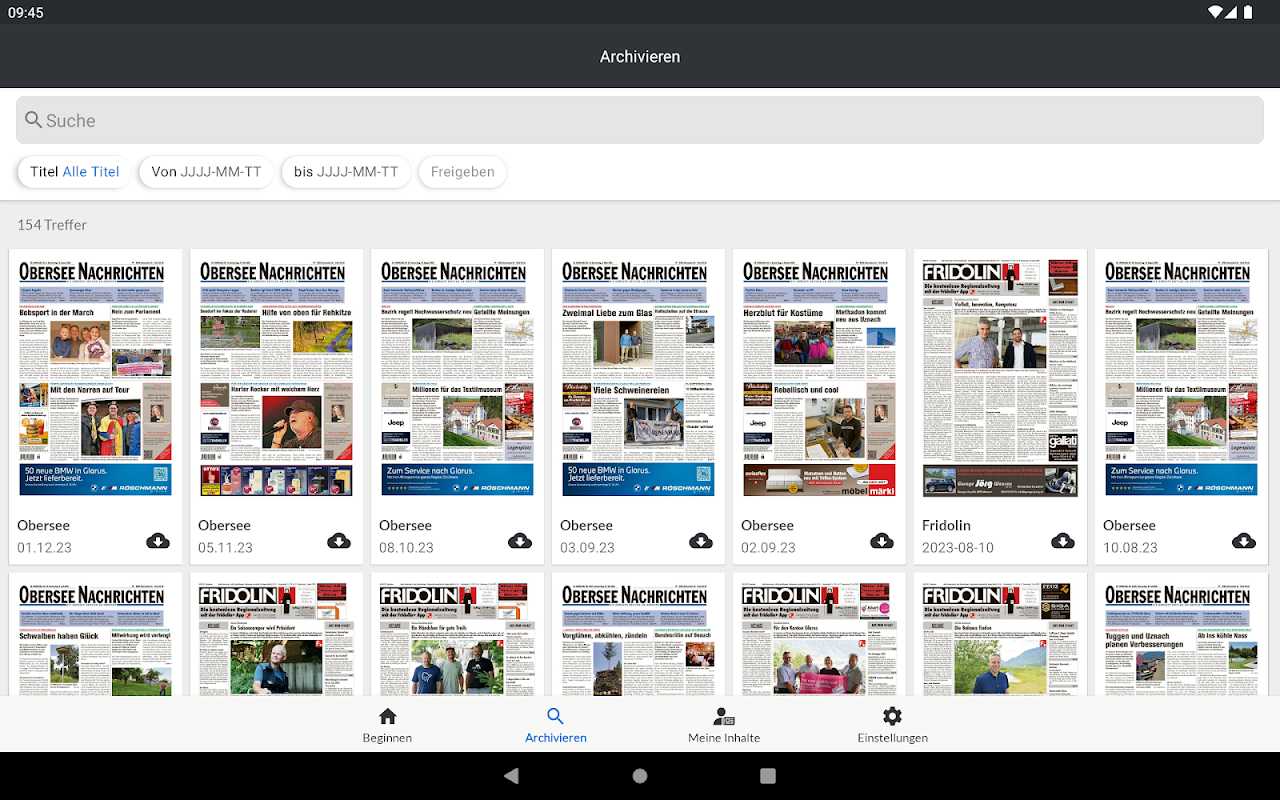
Task: Download the Obersee issue dated 02.09.23
Action: tap(882, 541)
